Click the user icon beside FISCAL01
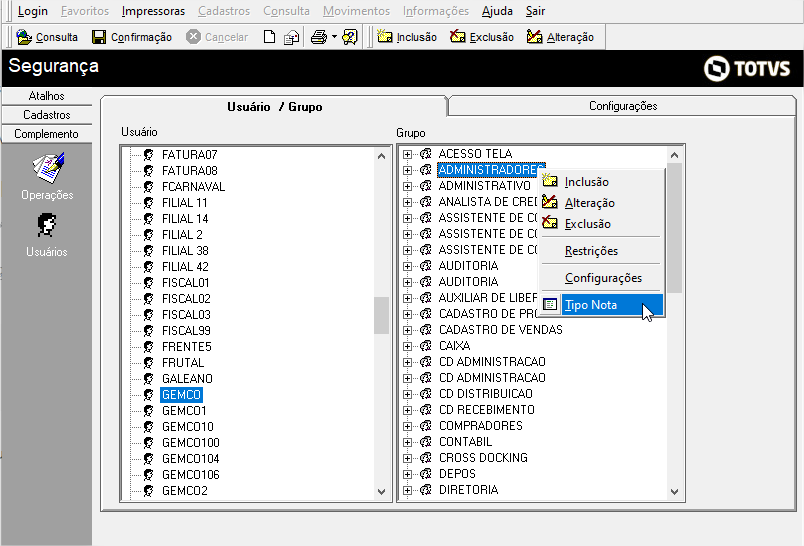 [x=148, y=282]
